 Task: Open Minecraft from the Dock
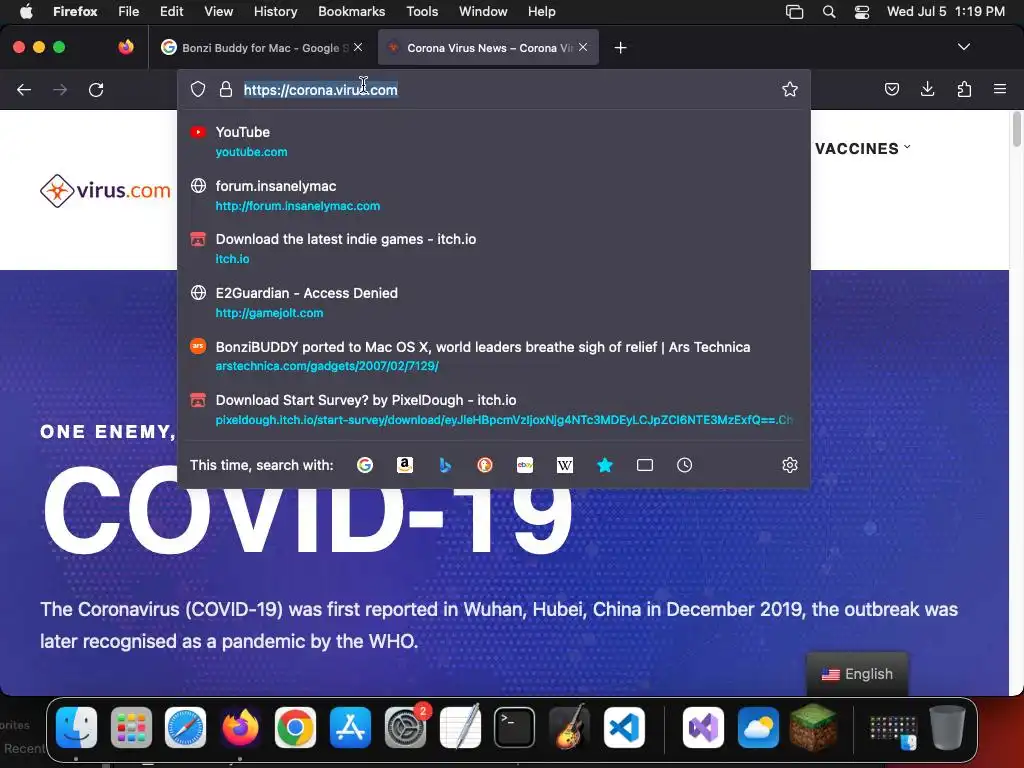tap(813, 728)
